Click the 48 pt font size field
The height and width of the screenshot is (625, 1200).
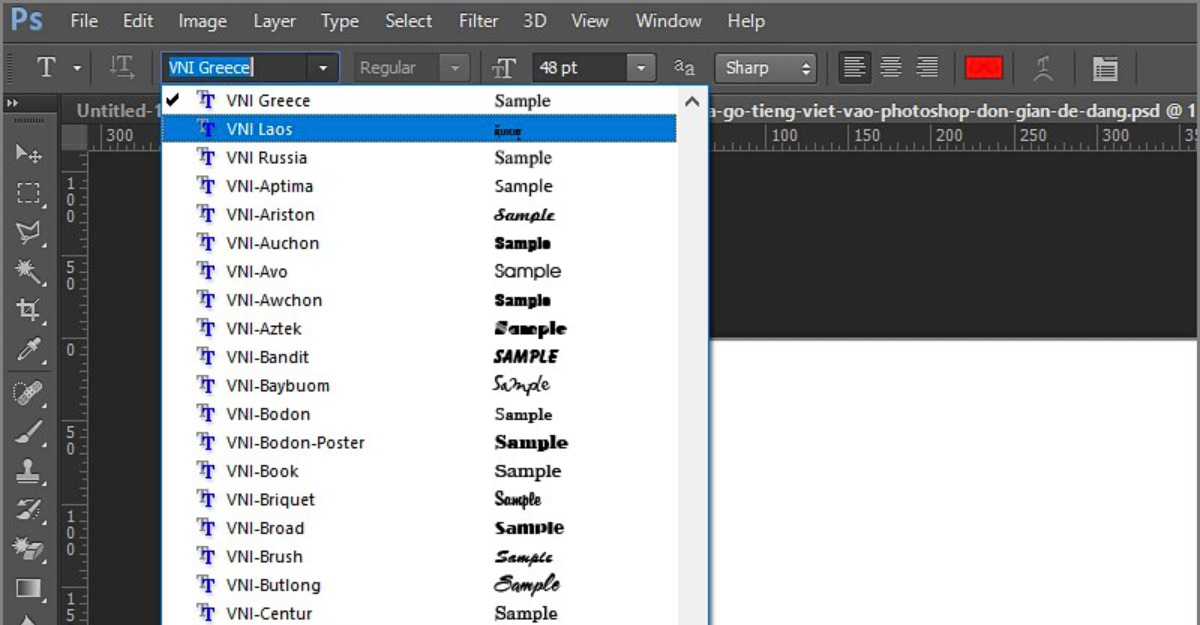[x=580, y=68]
